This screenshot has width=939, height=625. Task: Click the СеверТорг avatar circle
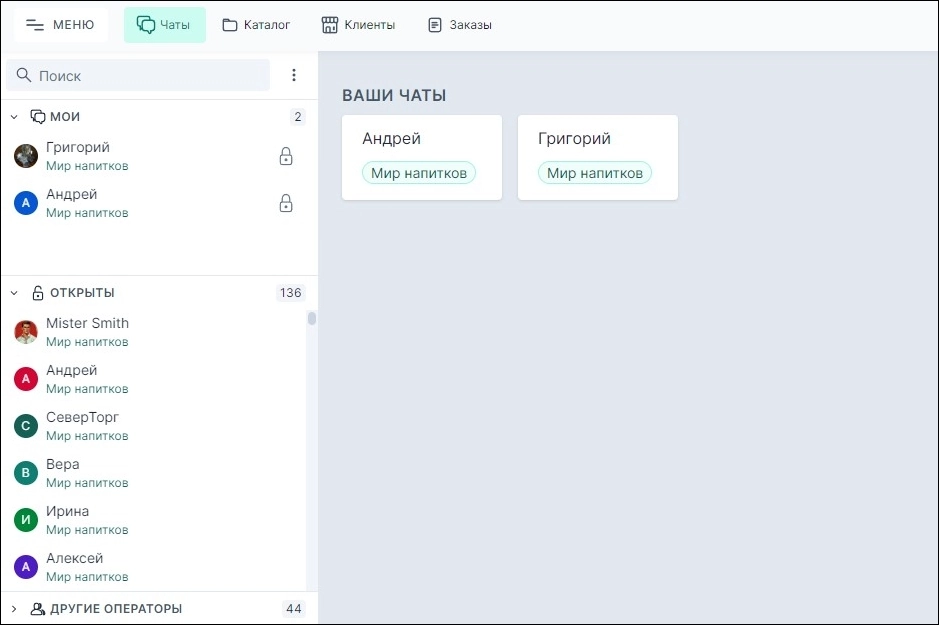coord(26,426)
